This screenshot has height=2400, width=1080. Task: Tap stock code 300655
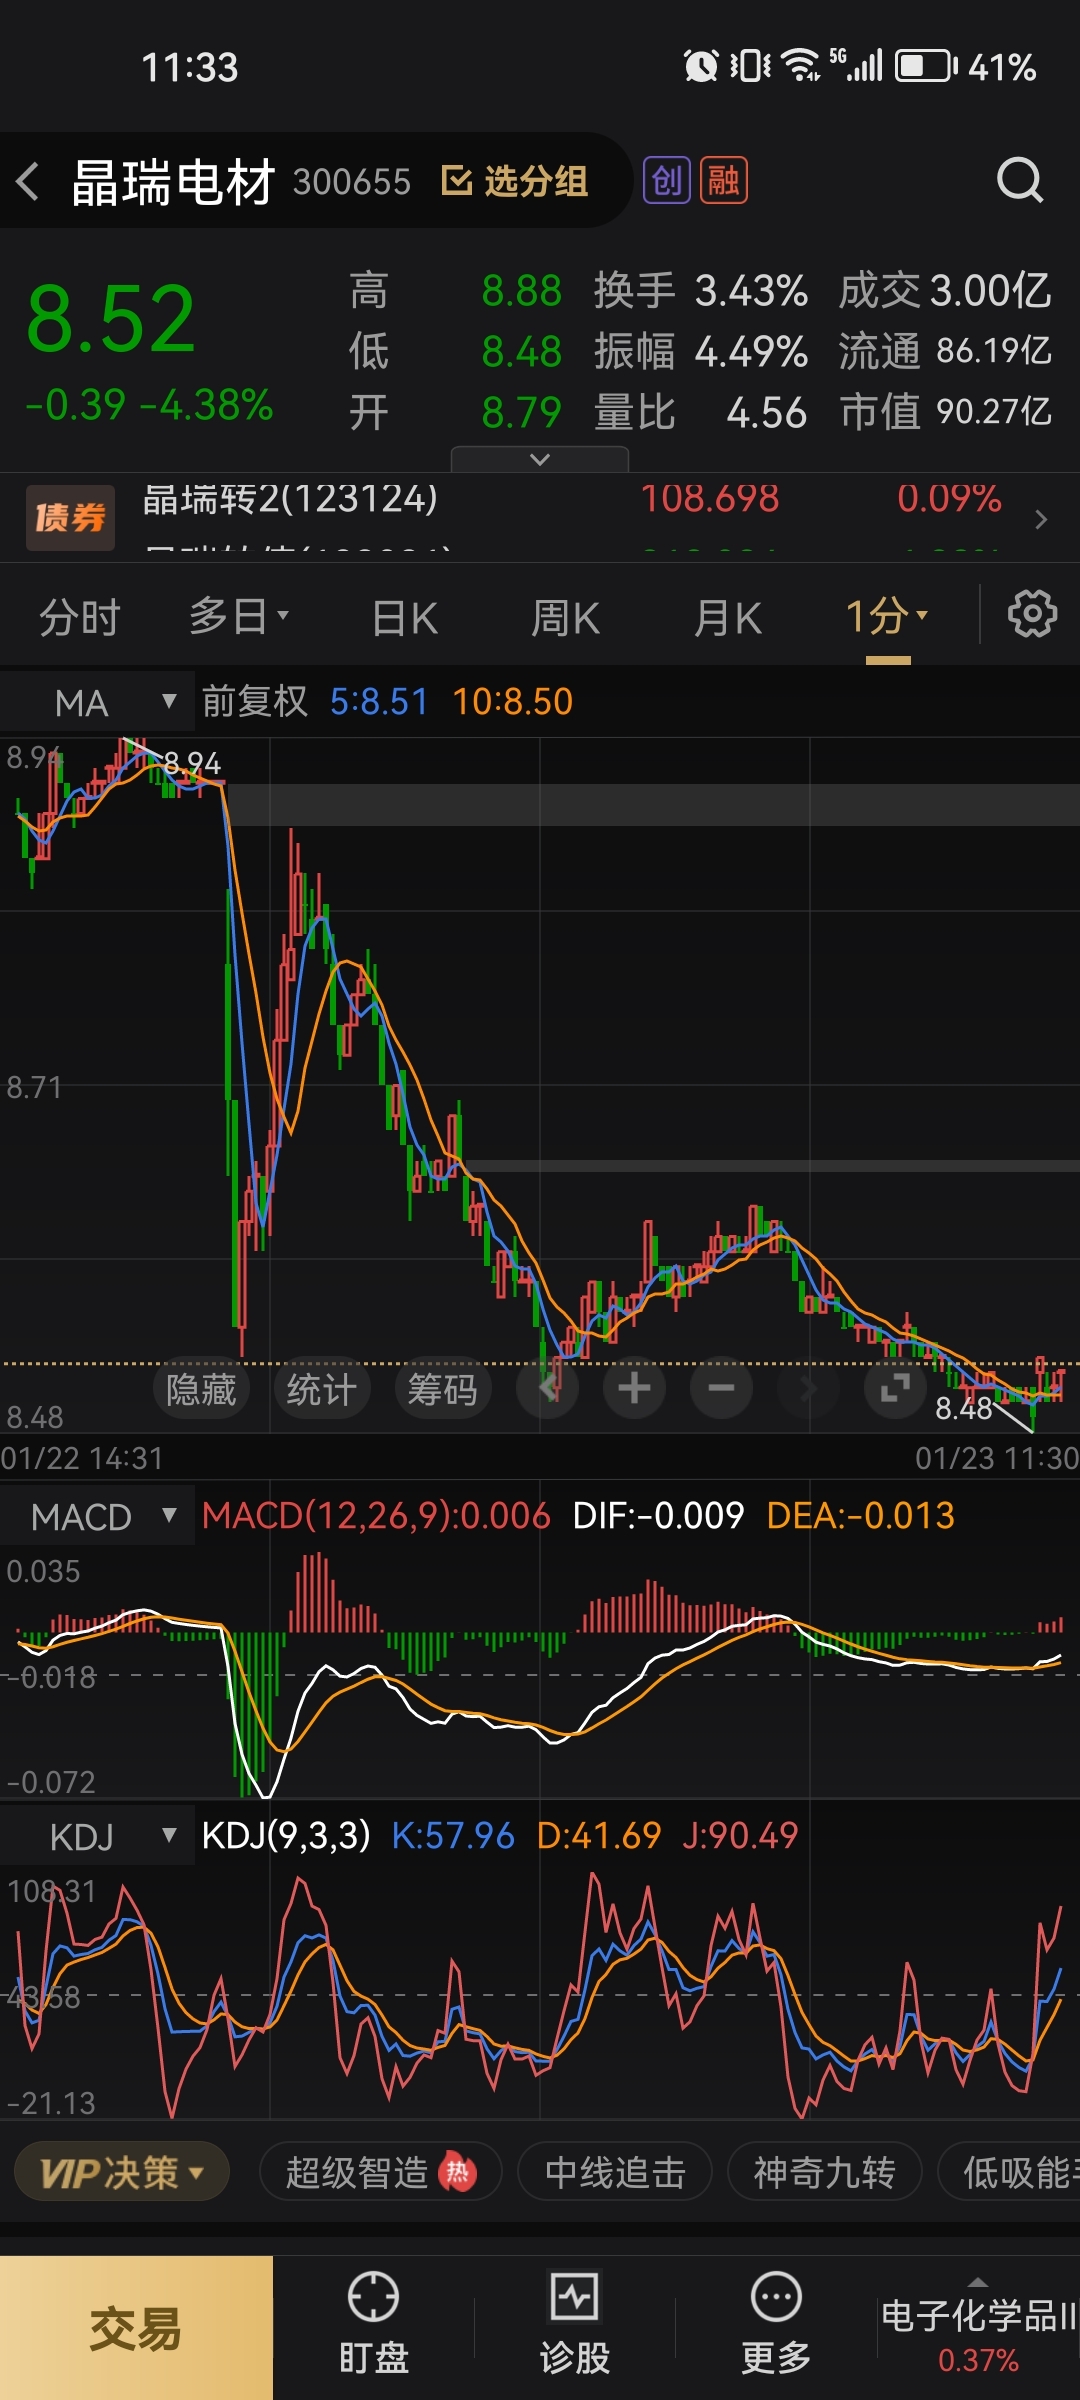352,182
